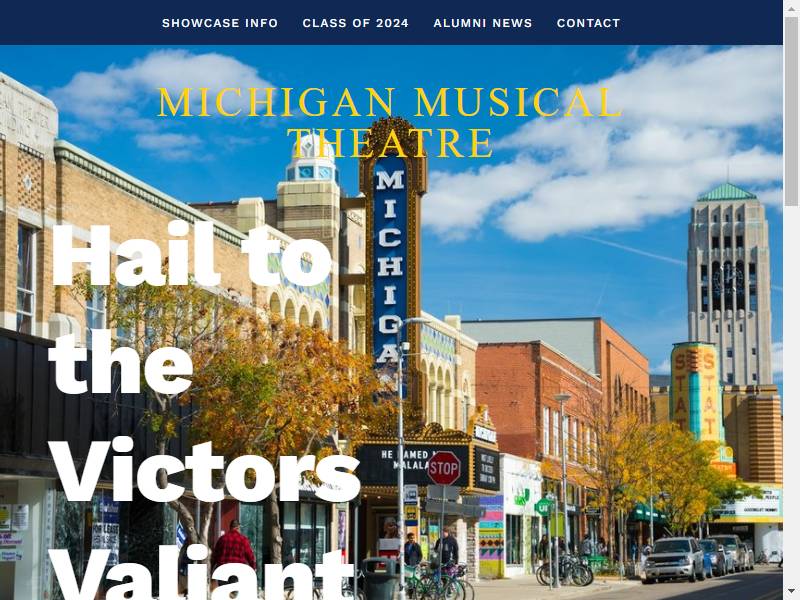Click the green trash can on the sidewalk
The image size is (800, 600).
point(381,578)
